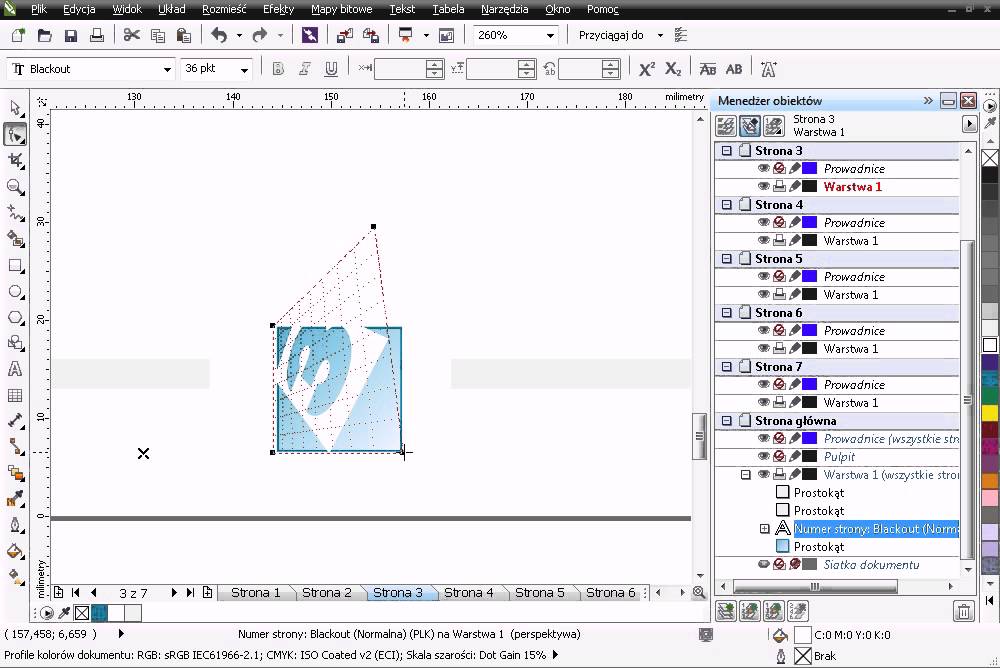Expand the Numer strony Blackout object

pyautogui.click(x=764, y=528)
